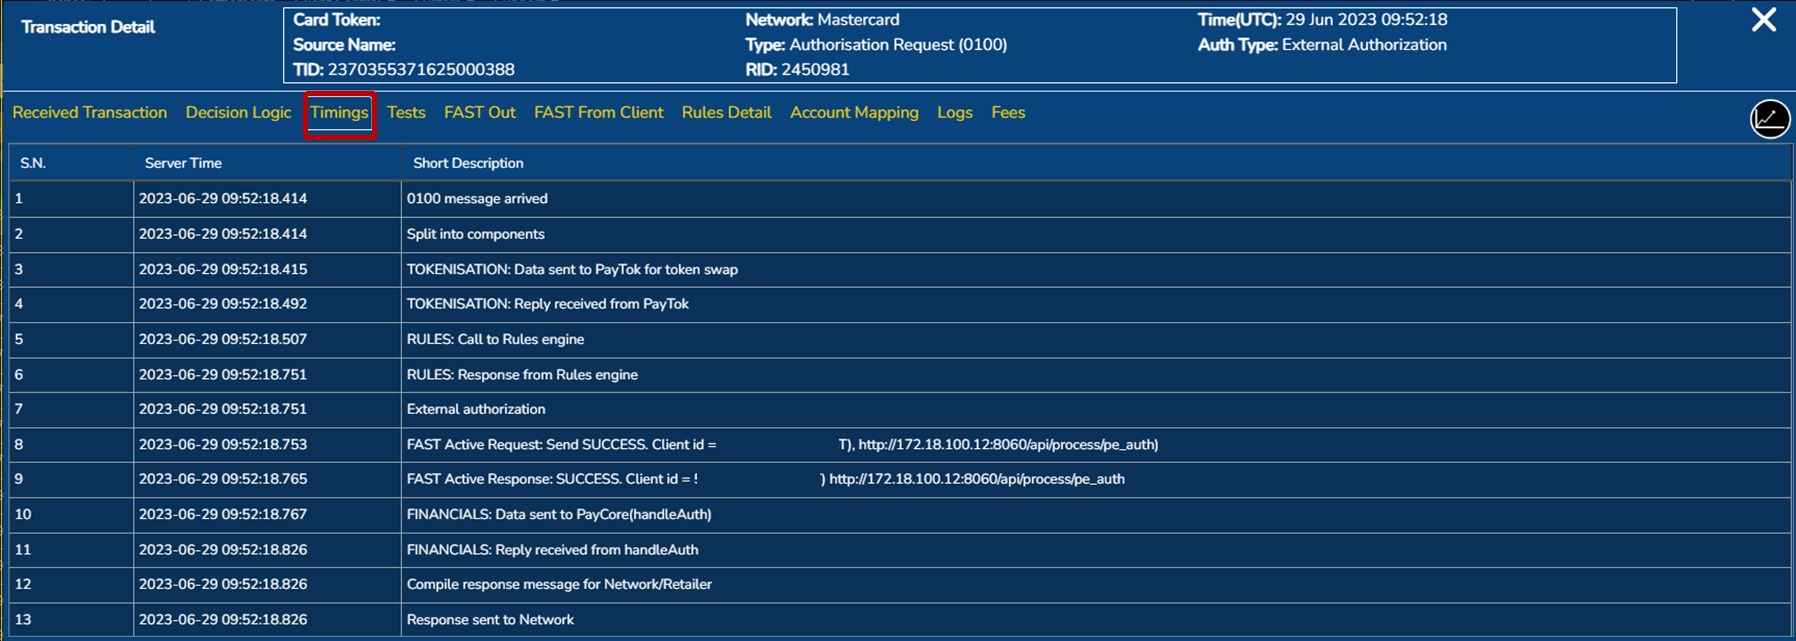Click server time 09:52:18.507
Screen dimensions: 1796x641
tap(223, 339)
